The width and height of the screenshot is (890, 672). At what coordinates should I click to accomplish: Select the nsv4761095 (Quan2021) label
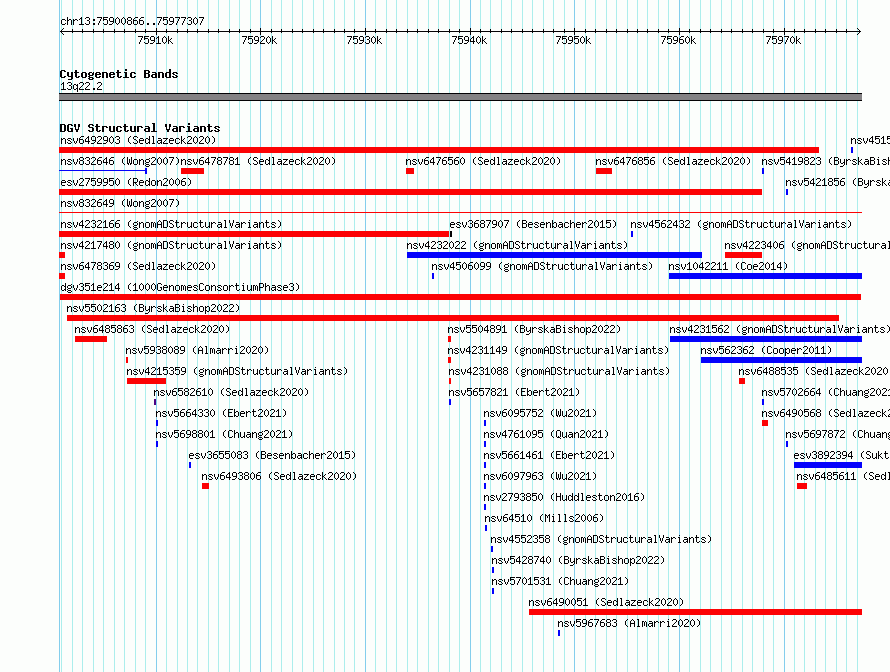(x=546, y=434)
